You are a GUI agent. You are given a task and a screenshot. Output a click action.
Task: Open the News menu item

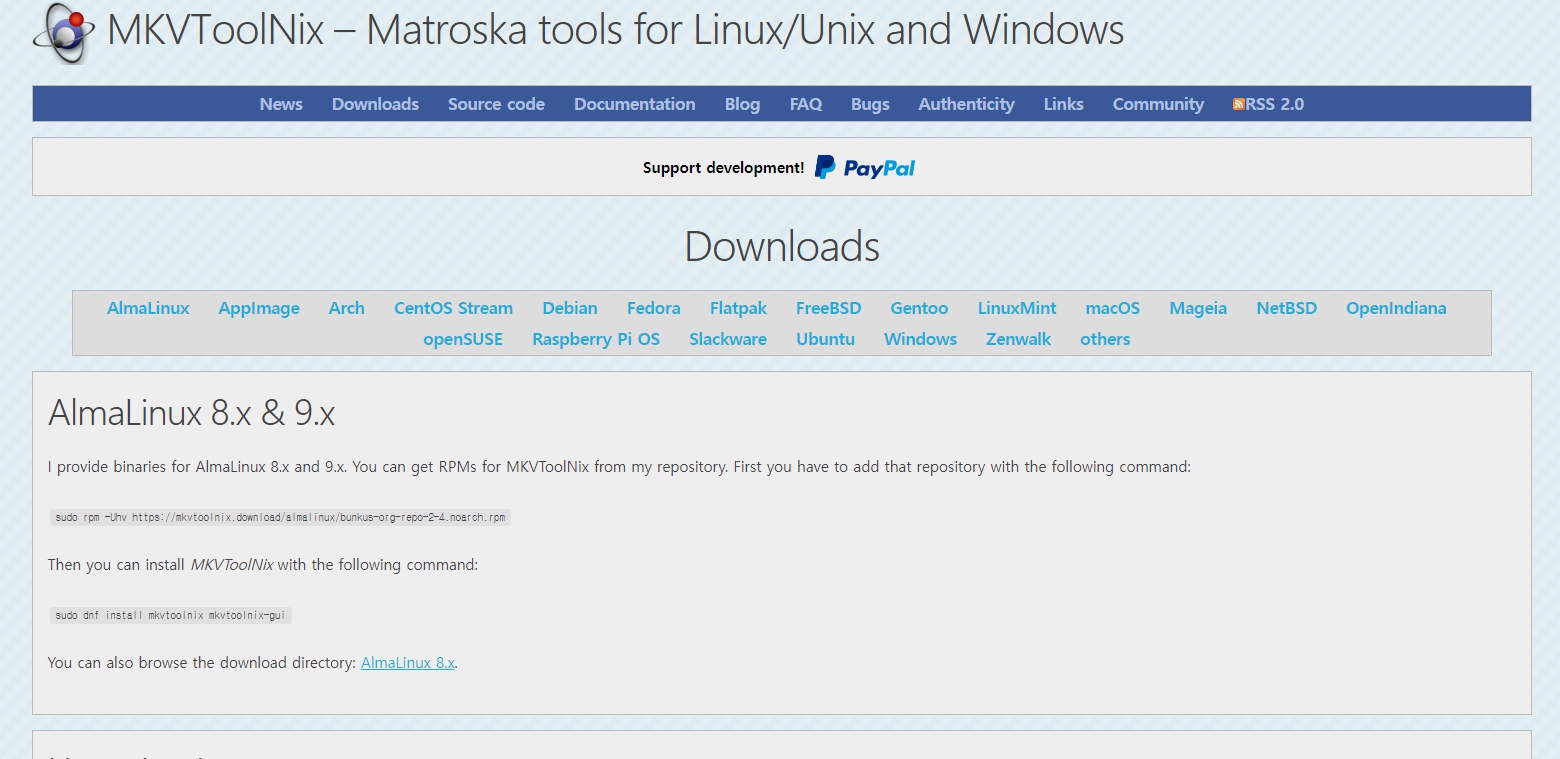281,104
